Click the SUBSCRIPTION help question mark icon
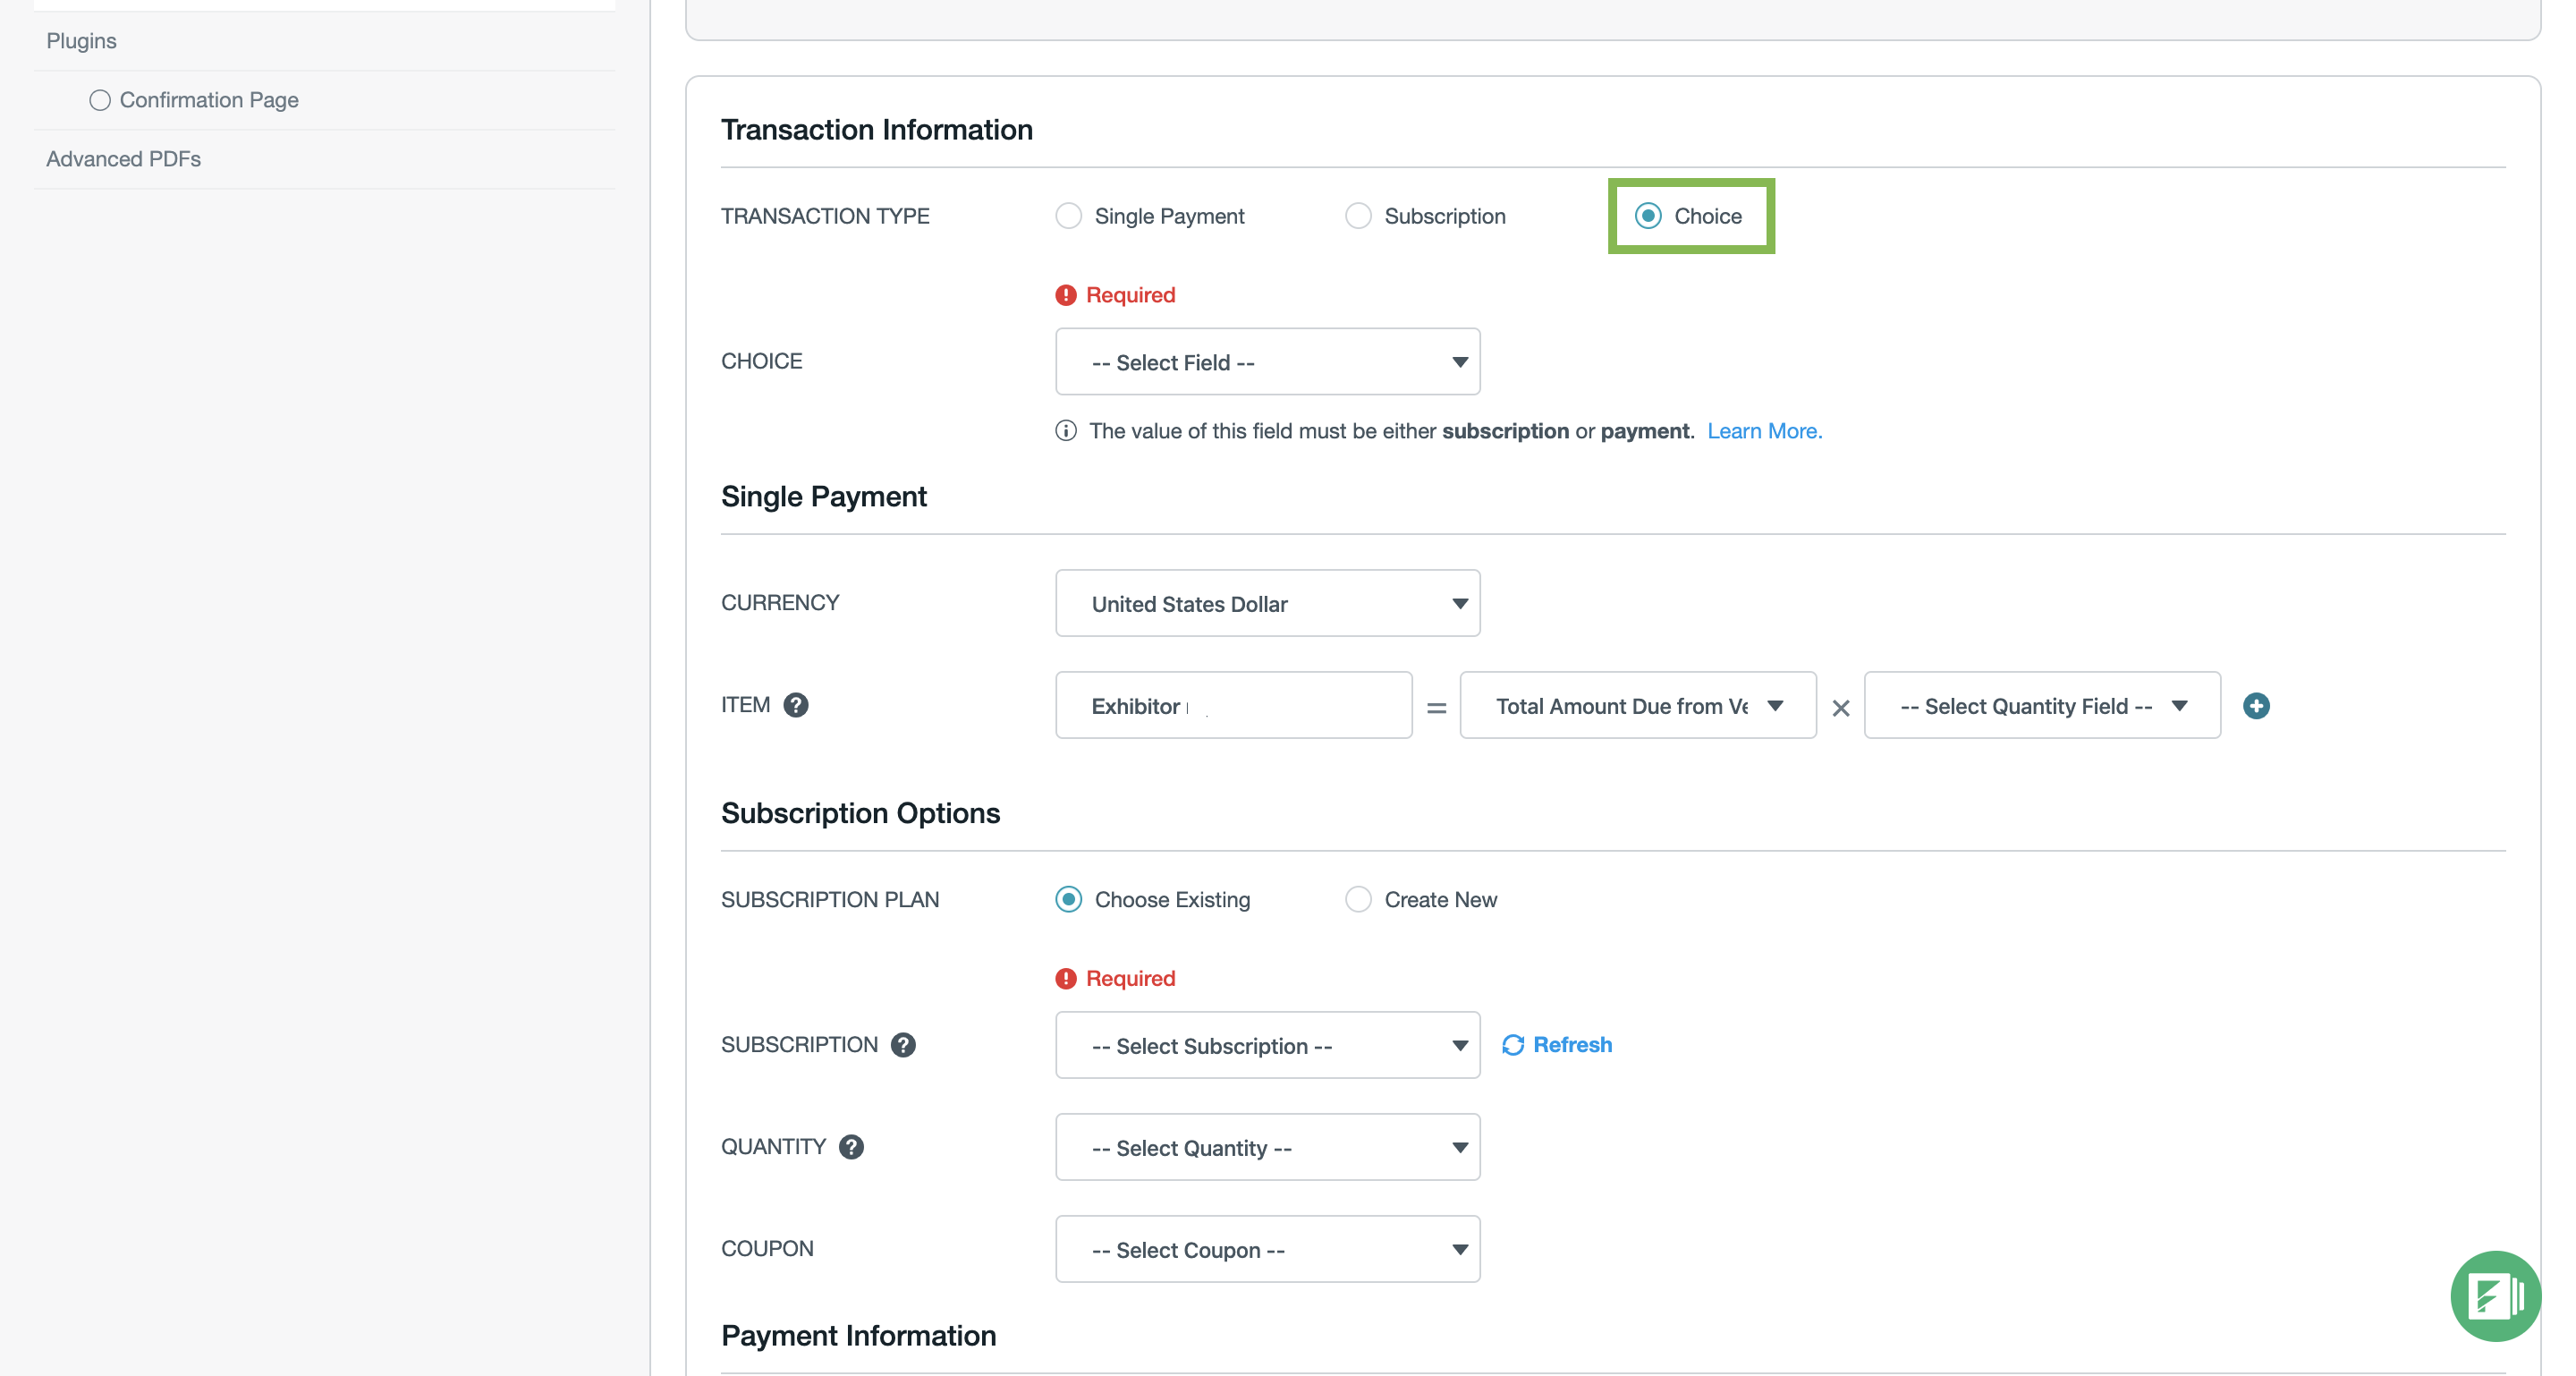The width and height of the screenshot is (2576, 1376). (903, 1045)
